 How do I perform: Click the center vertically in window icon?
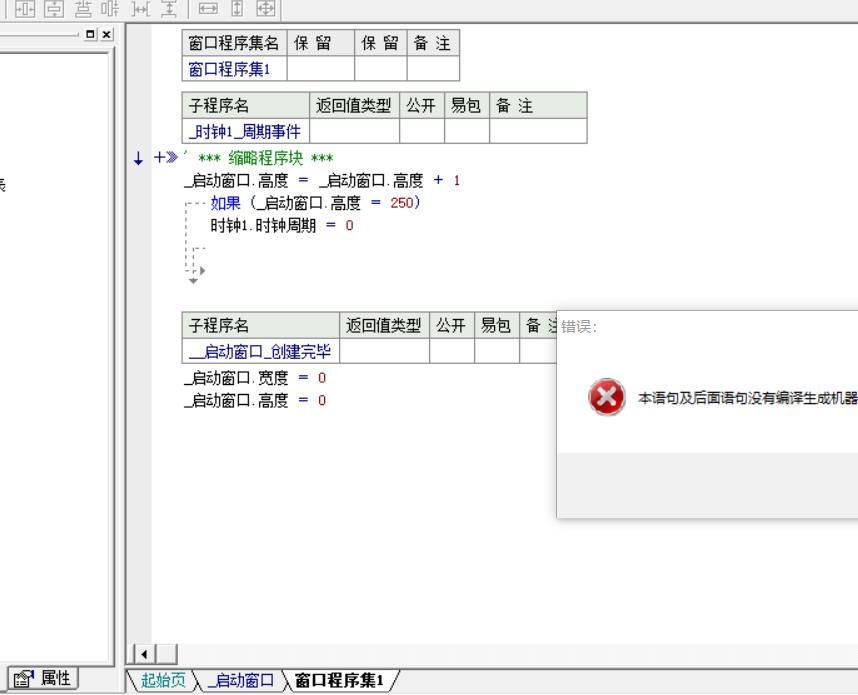(54, 8)
